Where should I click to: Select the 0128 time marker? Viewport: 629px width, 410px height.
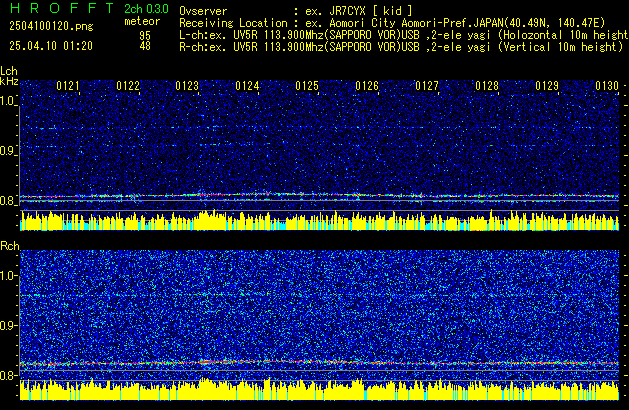coord(487,86)
